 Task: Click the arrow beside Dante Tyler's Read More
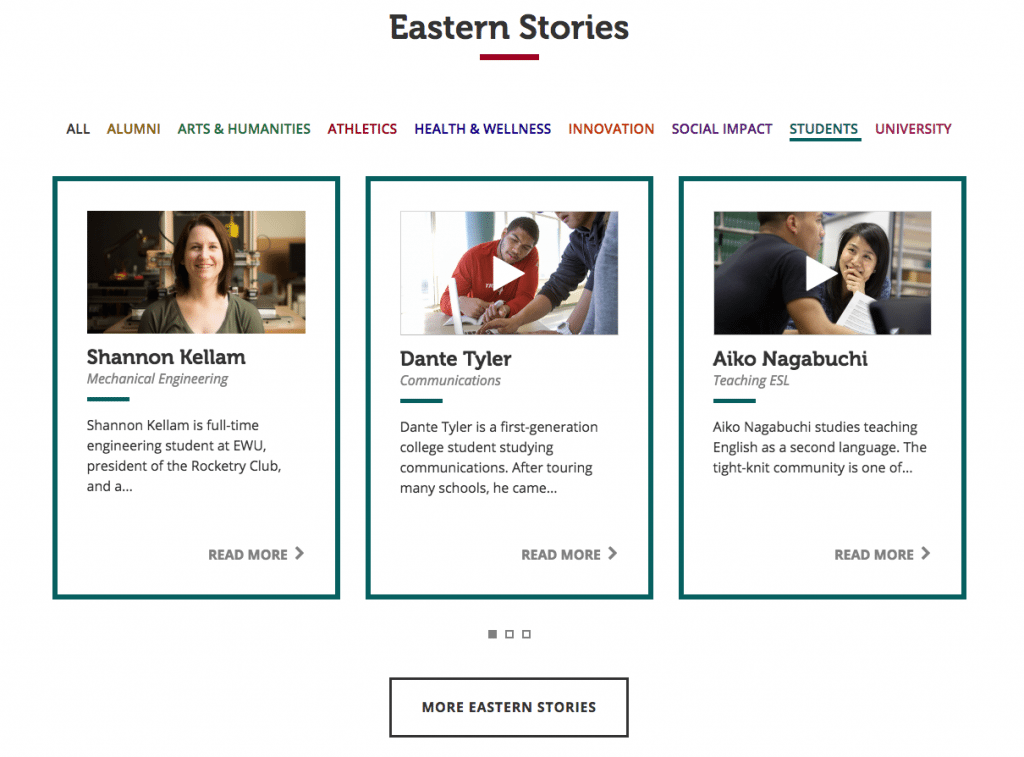[x=612, y=553]
